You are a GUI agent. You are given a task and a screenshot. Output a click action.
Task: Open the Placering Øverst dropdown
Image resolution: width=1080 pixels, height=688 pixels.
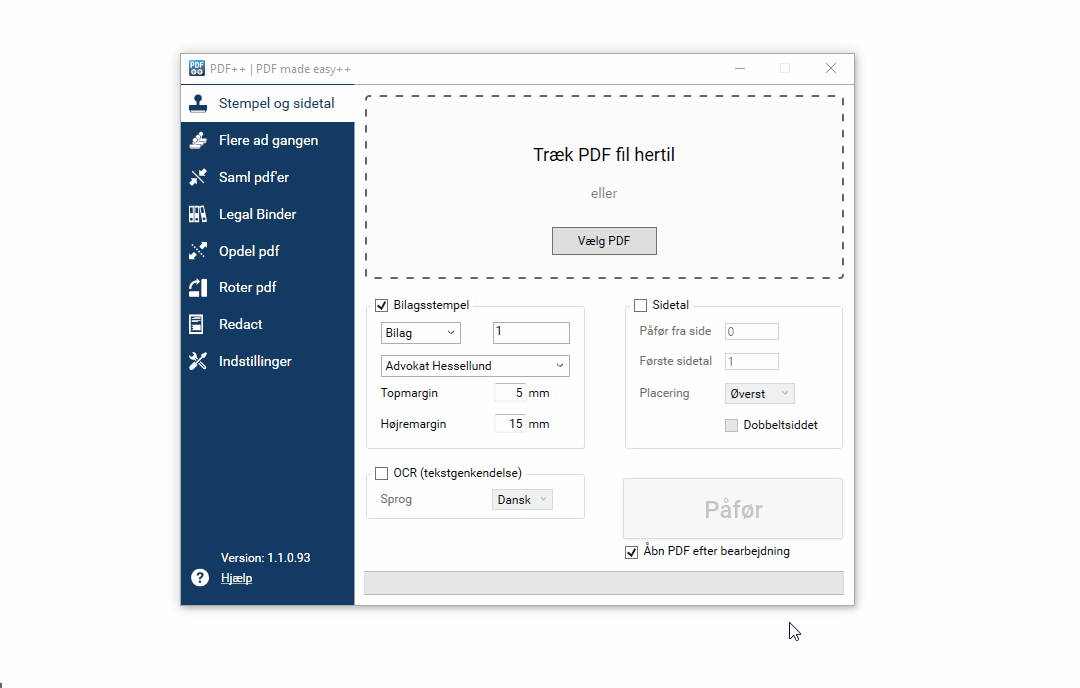coord(760,393)
